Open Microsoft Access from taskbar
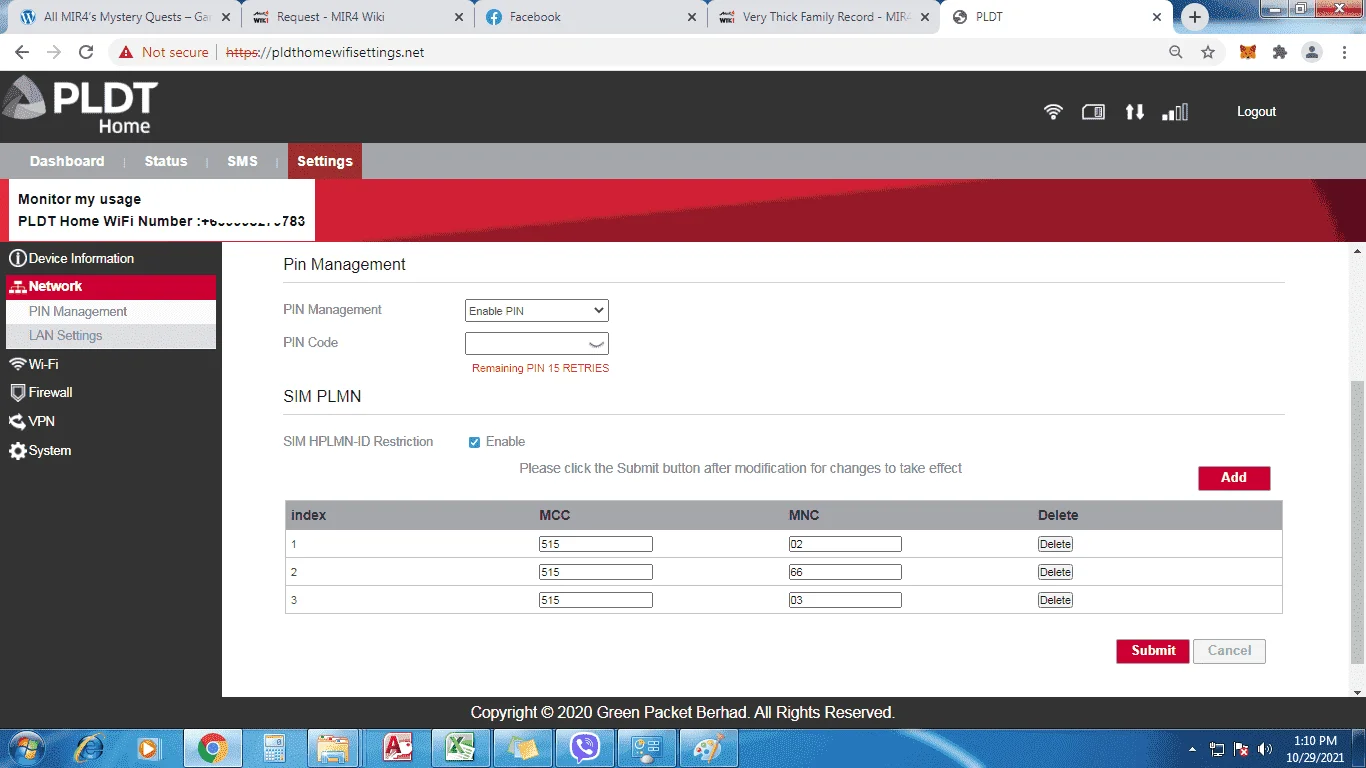 click(398, 747)
